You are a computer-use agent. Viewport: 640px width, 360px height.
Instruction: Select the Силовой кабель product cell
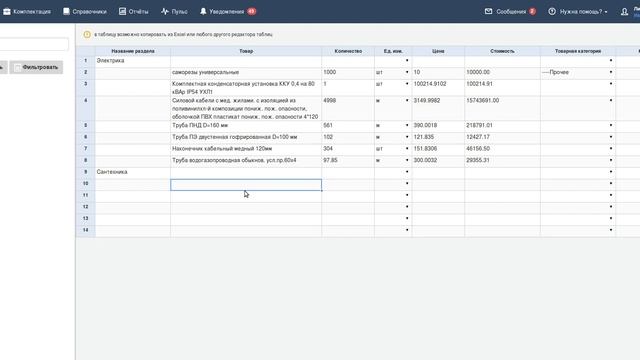pyautogui.click(x=246, y=109)
